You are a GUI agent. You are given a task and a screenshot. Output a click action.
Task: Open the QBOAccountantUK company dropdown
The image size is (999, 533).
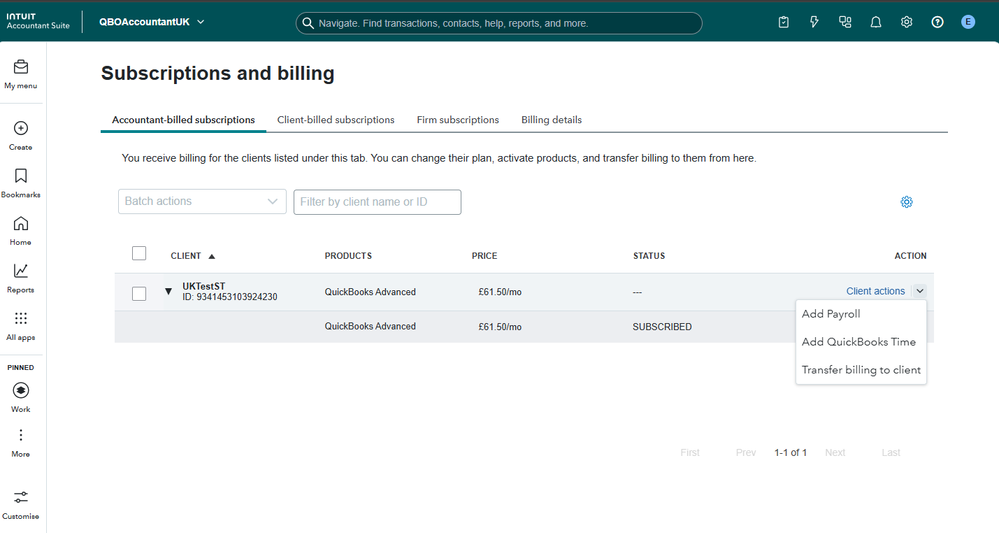(152, 22)
